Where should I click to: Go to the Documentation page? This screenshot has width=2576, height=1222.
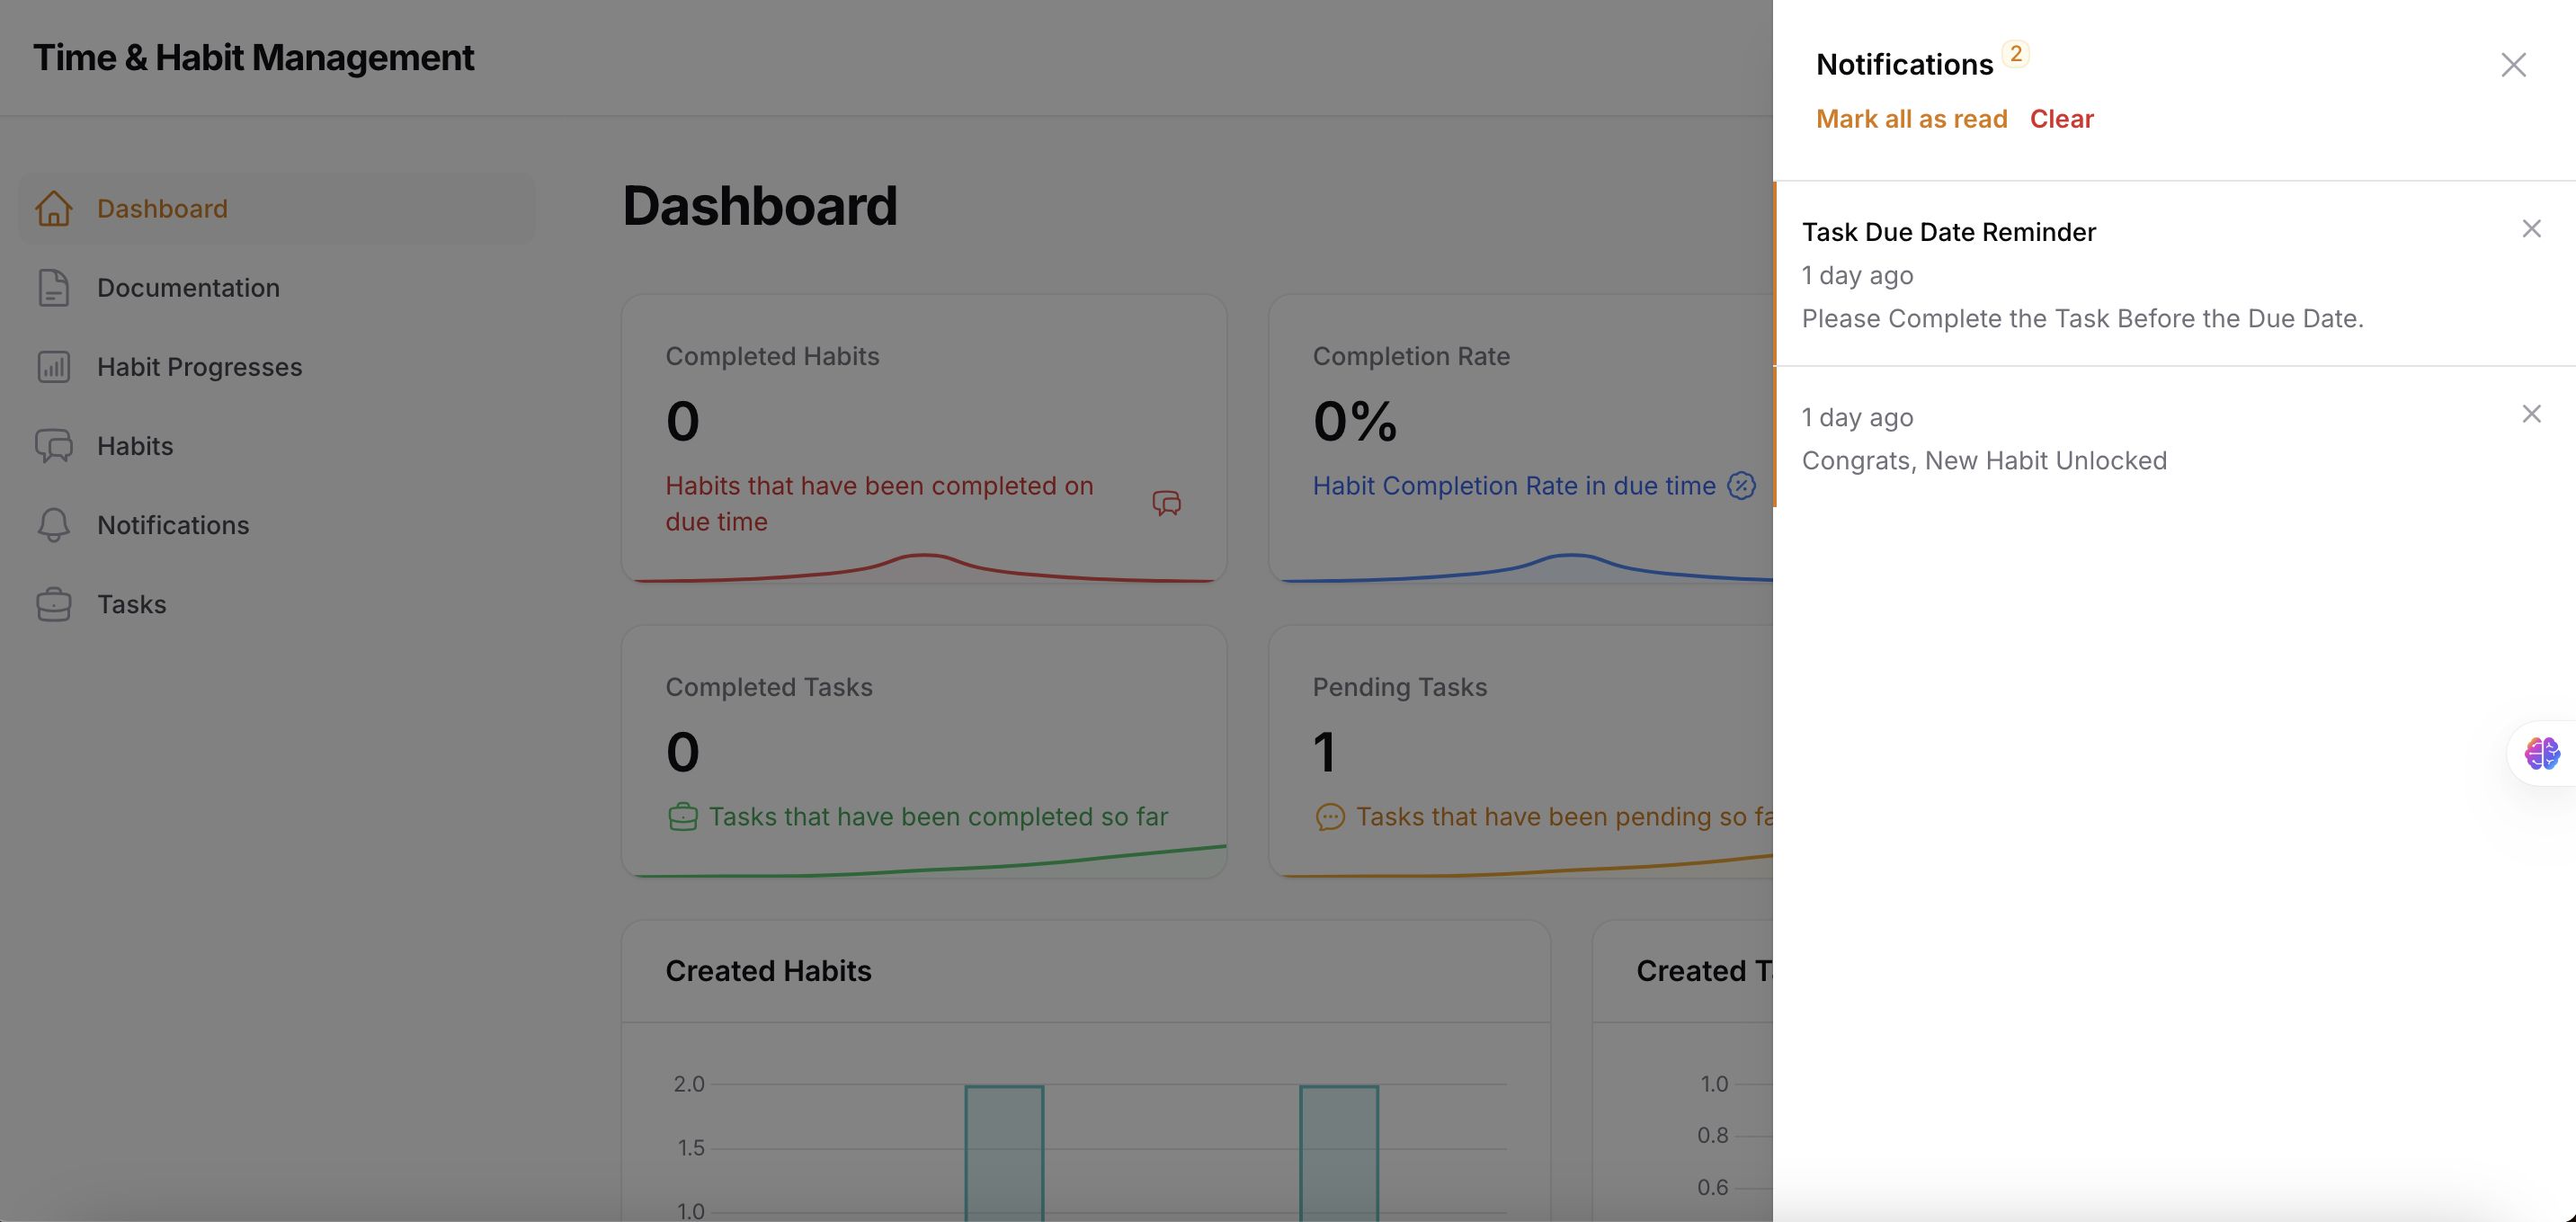pos(188,288)
